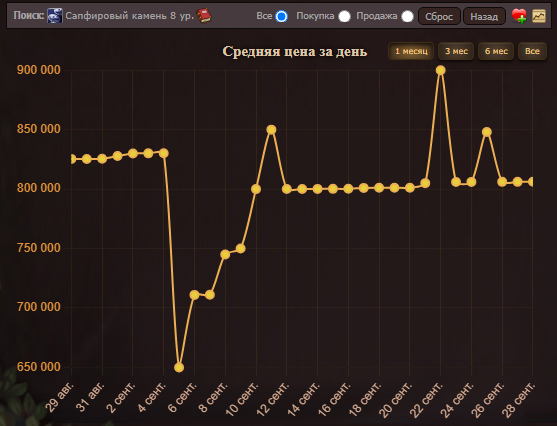Select the "Покупка" radio button
557x426 pixels.
click(x=344, y=16)
